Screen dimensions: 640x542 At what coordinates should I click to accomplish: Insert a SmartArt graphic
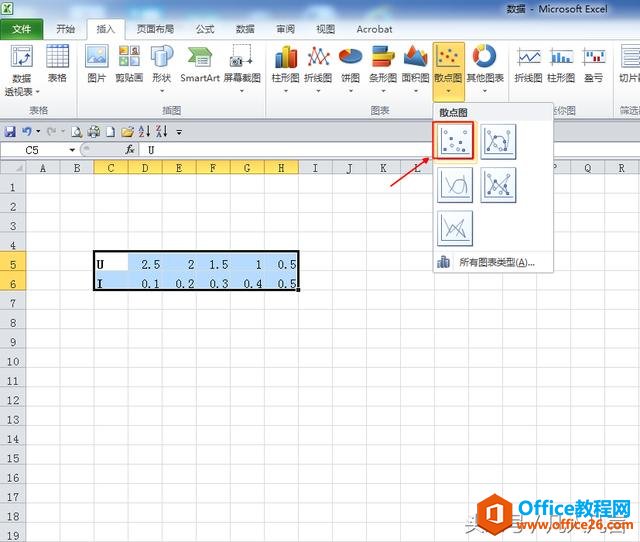[x=200, y=64]
